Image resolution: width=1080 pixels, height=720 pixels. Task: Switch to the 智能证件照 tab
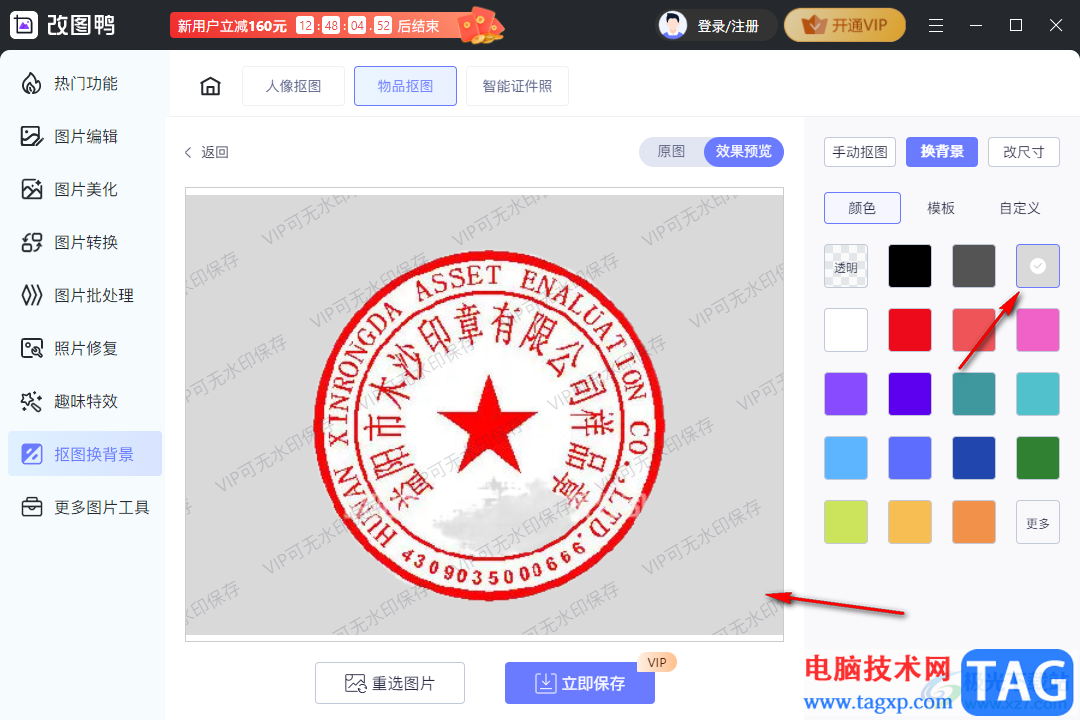point(517,86)
